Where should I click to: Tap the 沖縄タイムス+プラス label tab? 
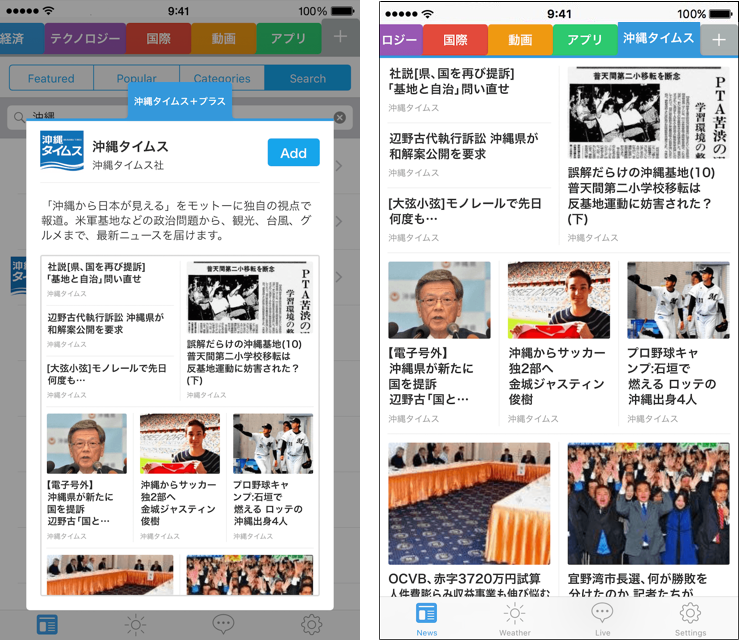(x=180, y=101)
